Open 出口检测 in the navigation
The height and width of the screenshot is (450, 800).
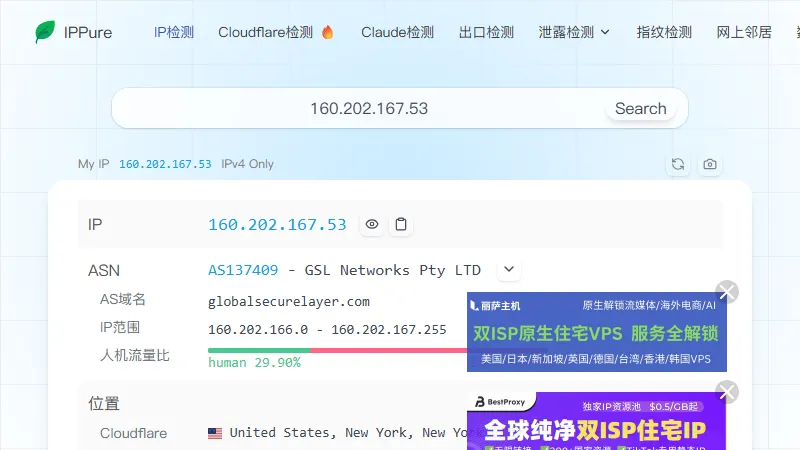[486, 32]
